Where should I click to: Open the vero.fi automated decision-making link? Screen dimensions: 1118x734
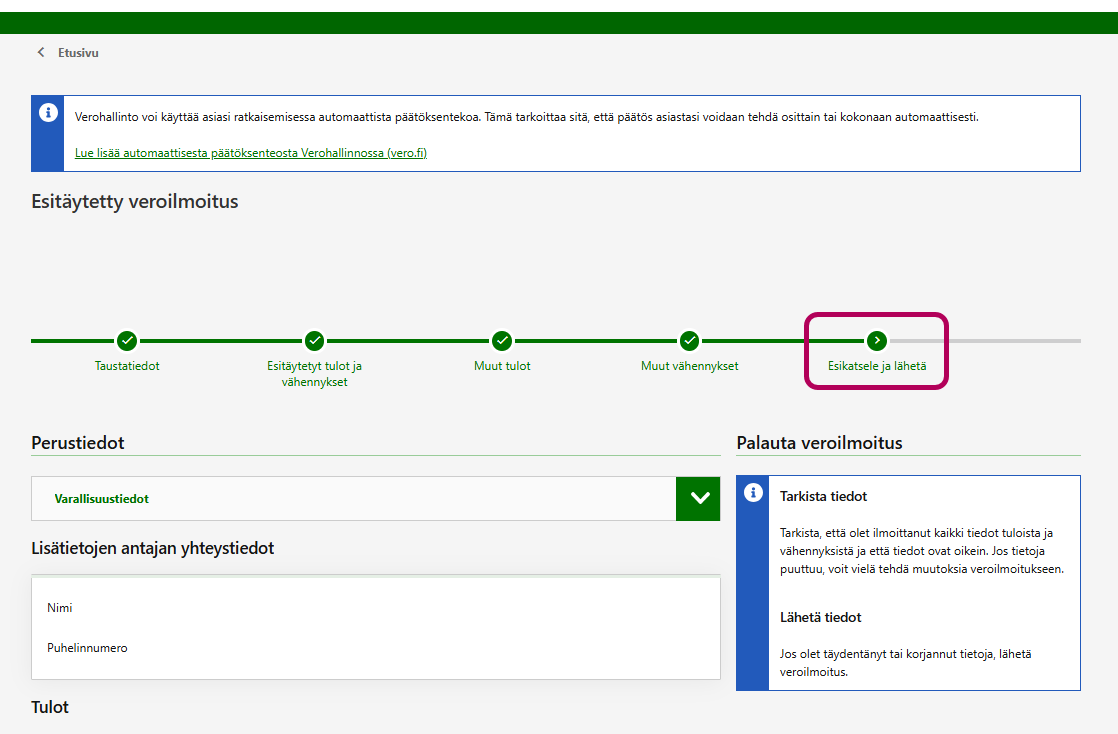251,153
